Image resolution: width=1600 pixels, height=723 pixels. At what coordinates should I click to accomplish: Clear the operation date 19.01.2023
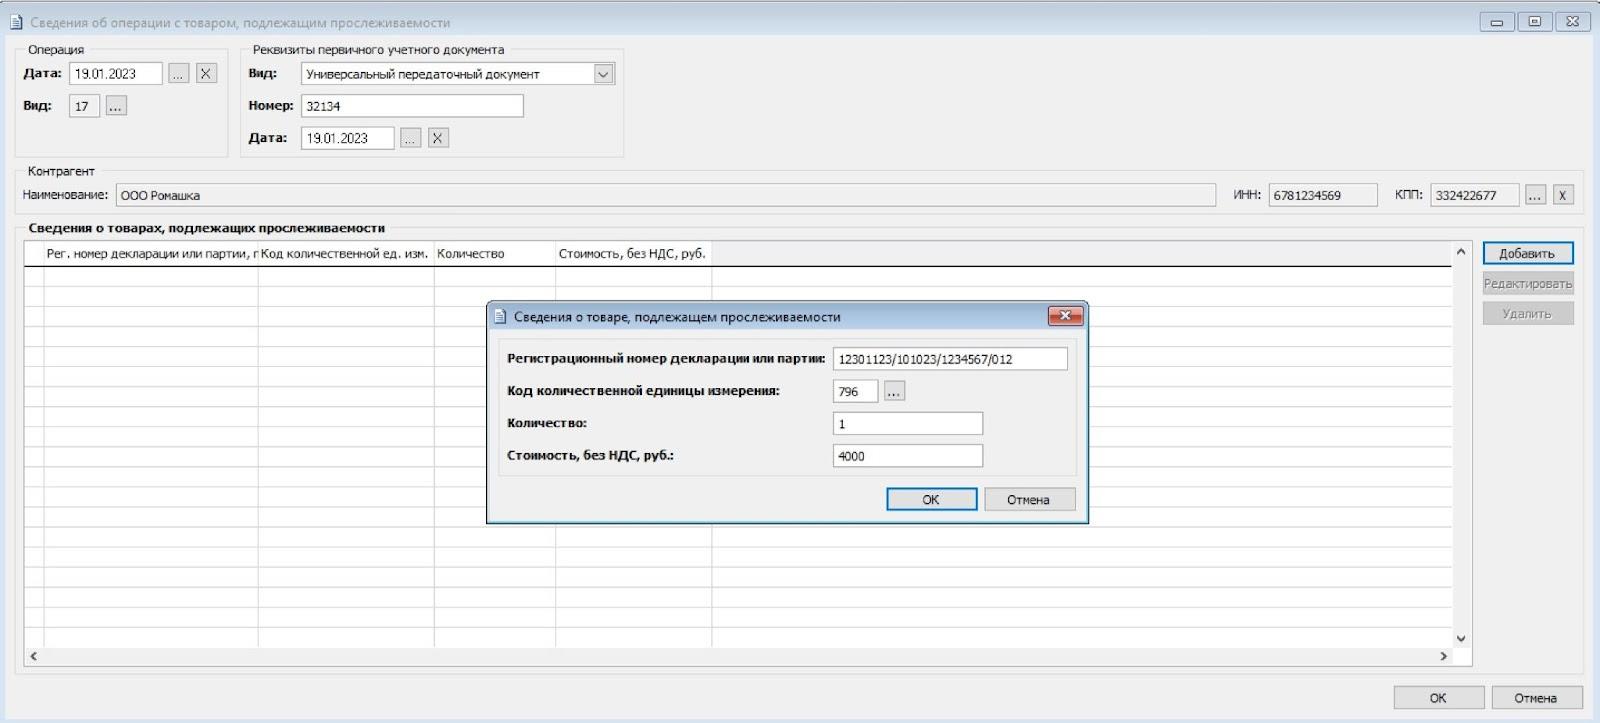[206, 74]
